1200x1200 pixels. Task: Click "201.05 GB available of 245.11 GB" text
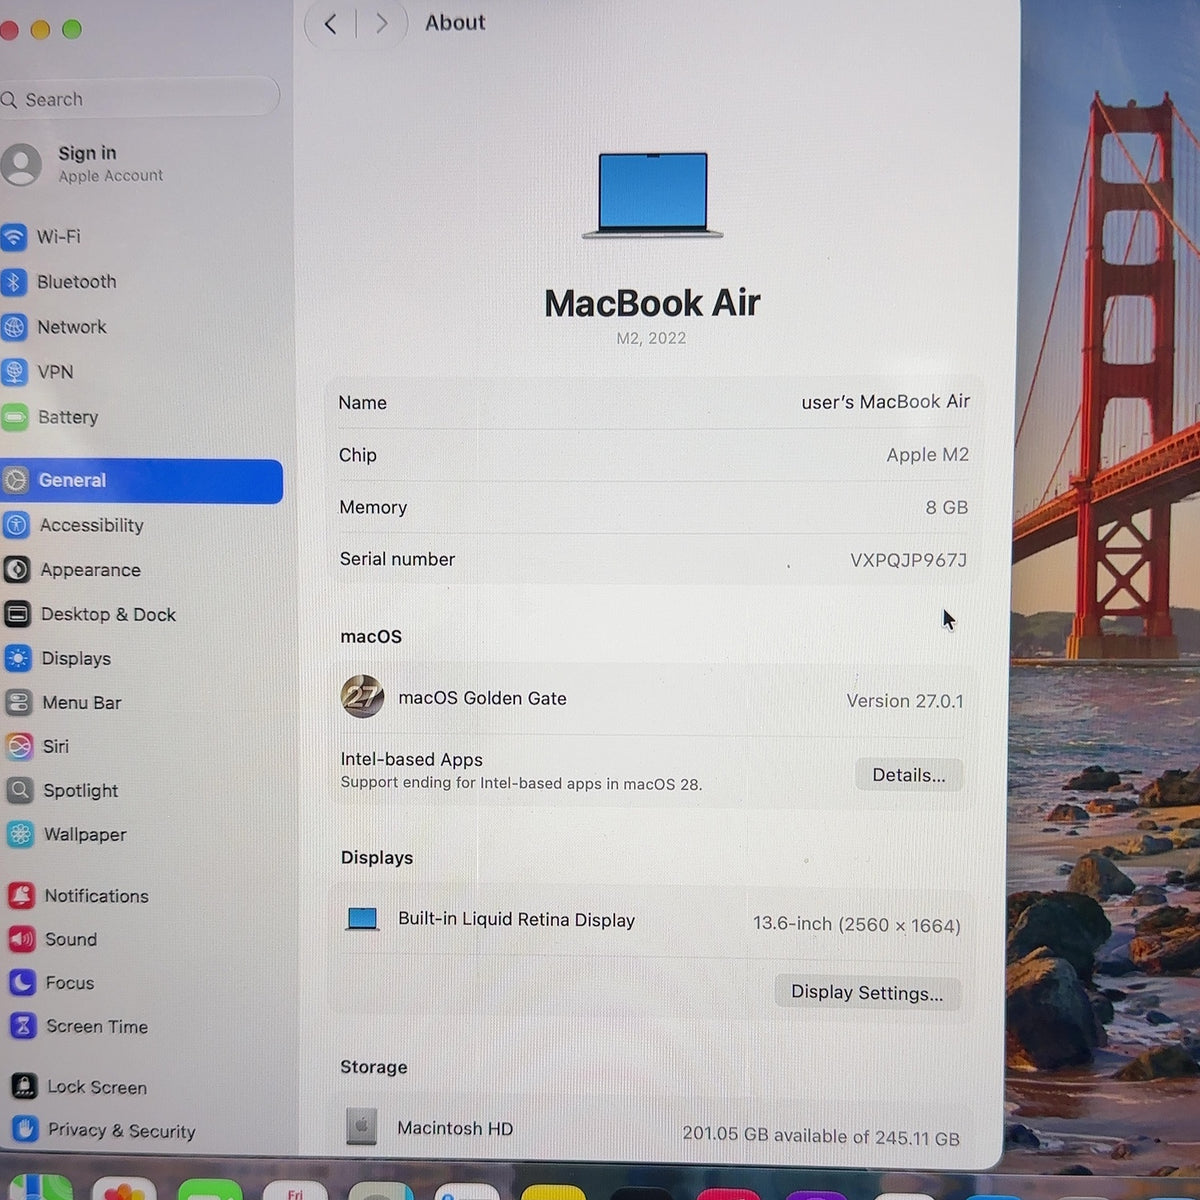[821, 1136]
